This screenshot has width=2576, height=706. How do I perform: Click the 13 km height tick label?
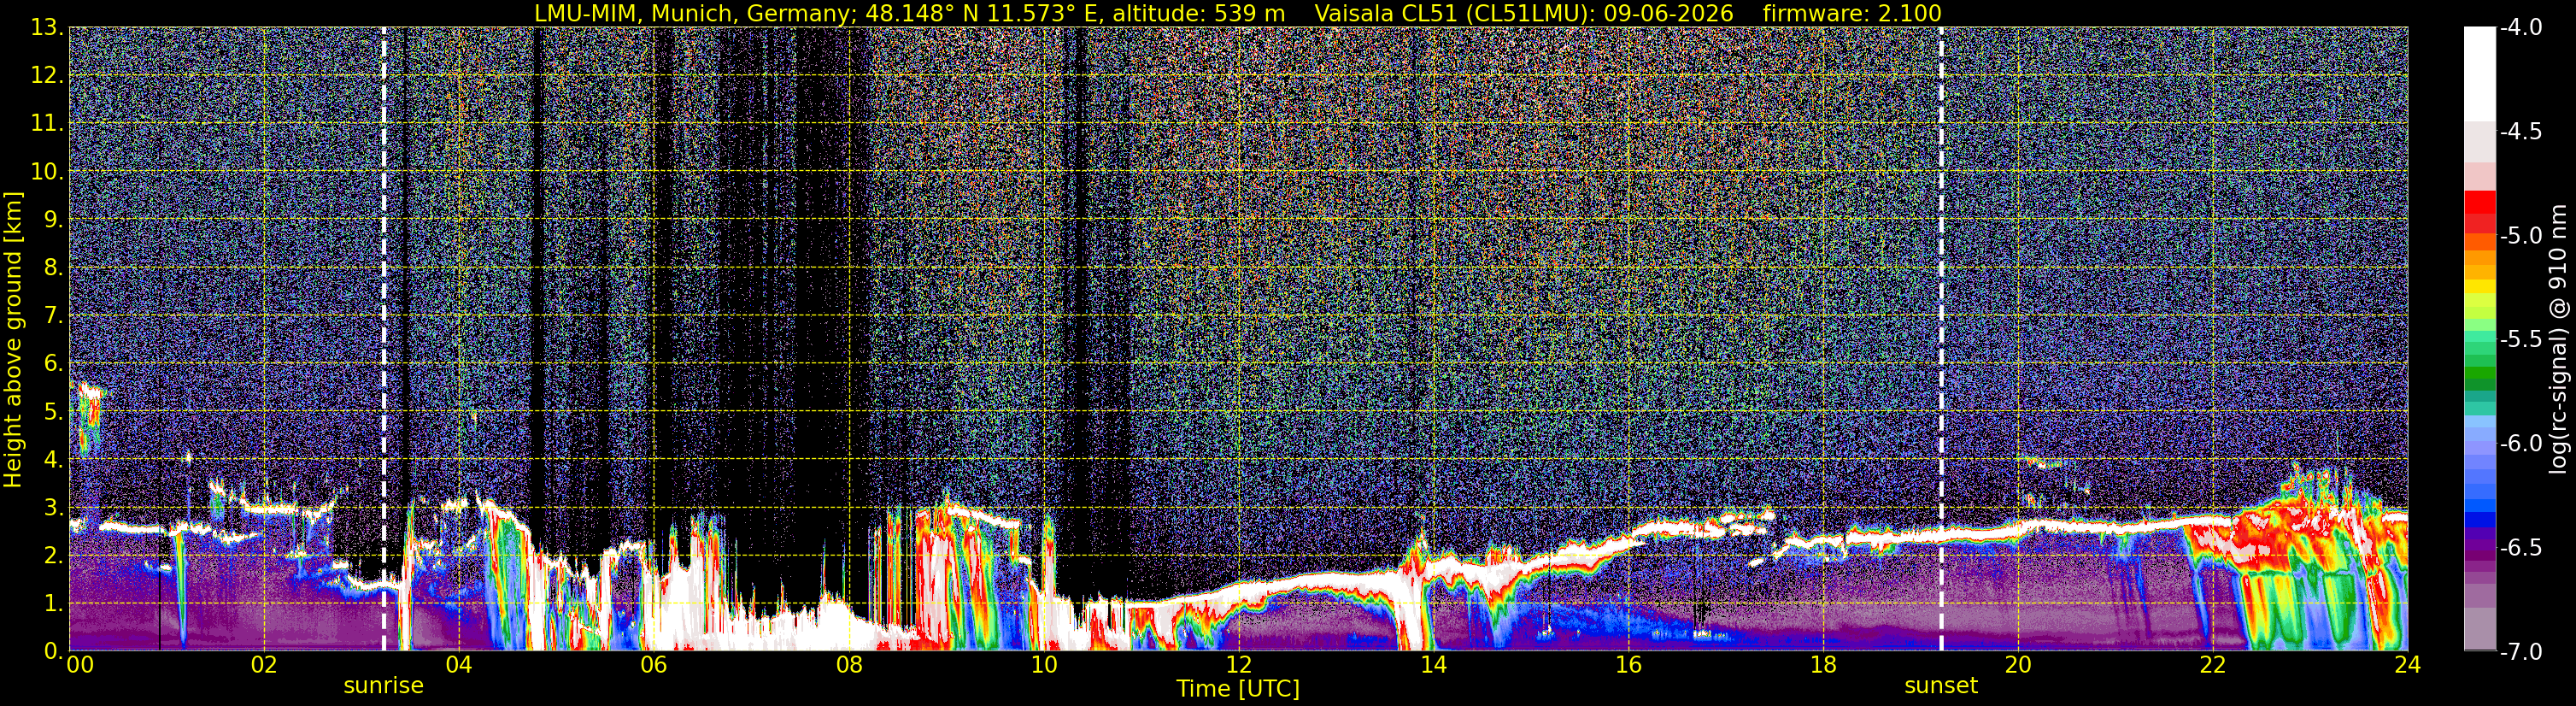coord(46,28)
